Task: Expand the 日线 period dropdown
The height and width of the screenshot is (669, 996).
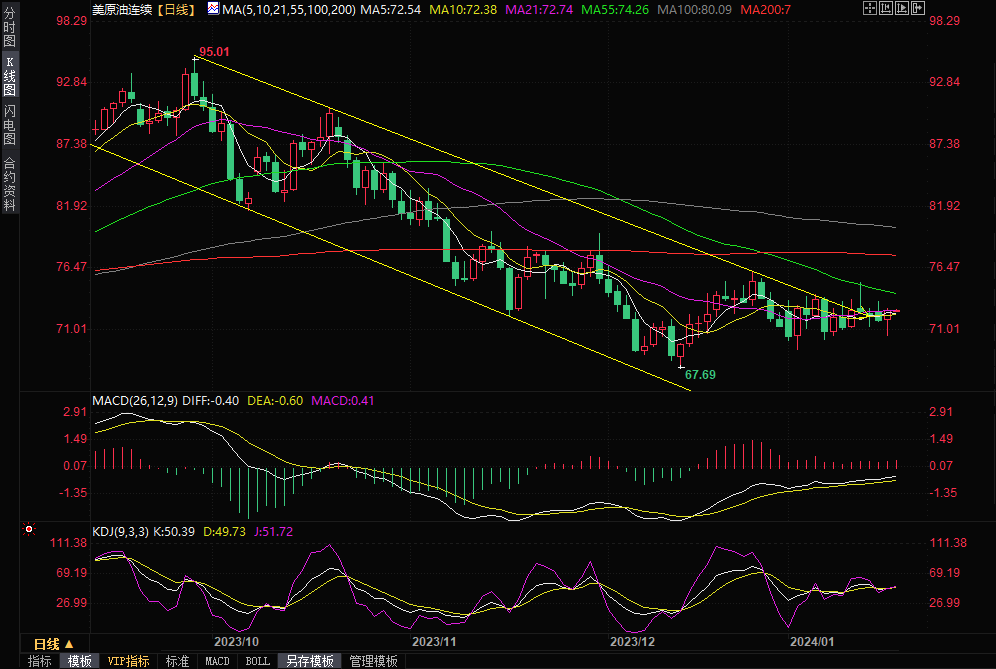Action: coord(53,643)
